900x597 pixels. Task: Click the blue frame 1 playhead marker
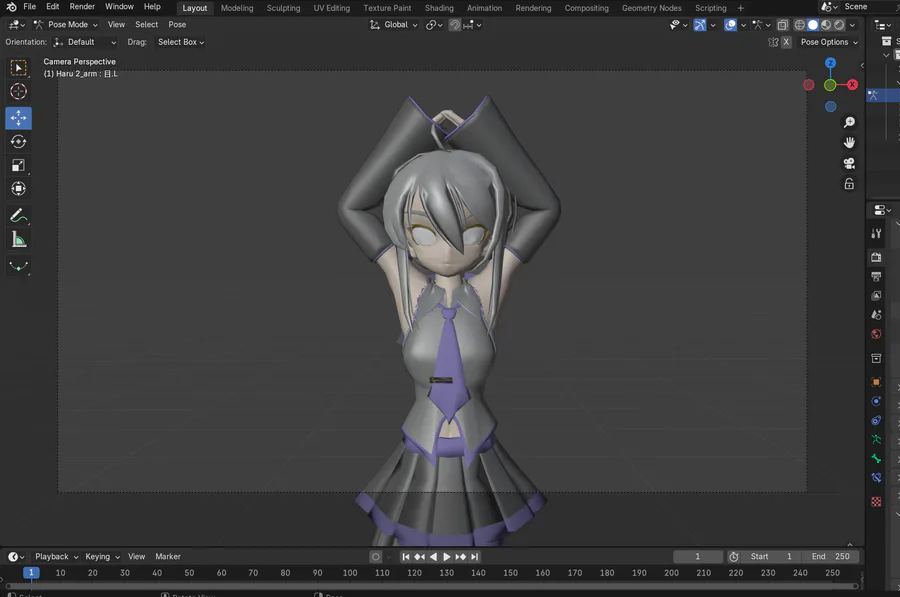pyautogui.click(x=31, y=572)
